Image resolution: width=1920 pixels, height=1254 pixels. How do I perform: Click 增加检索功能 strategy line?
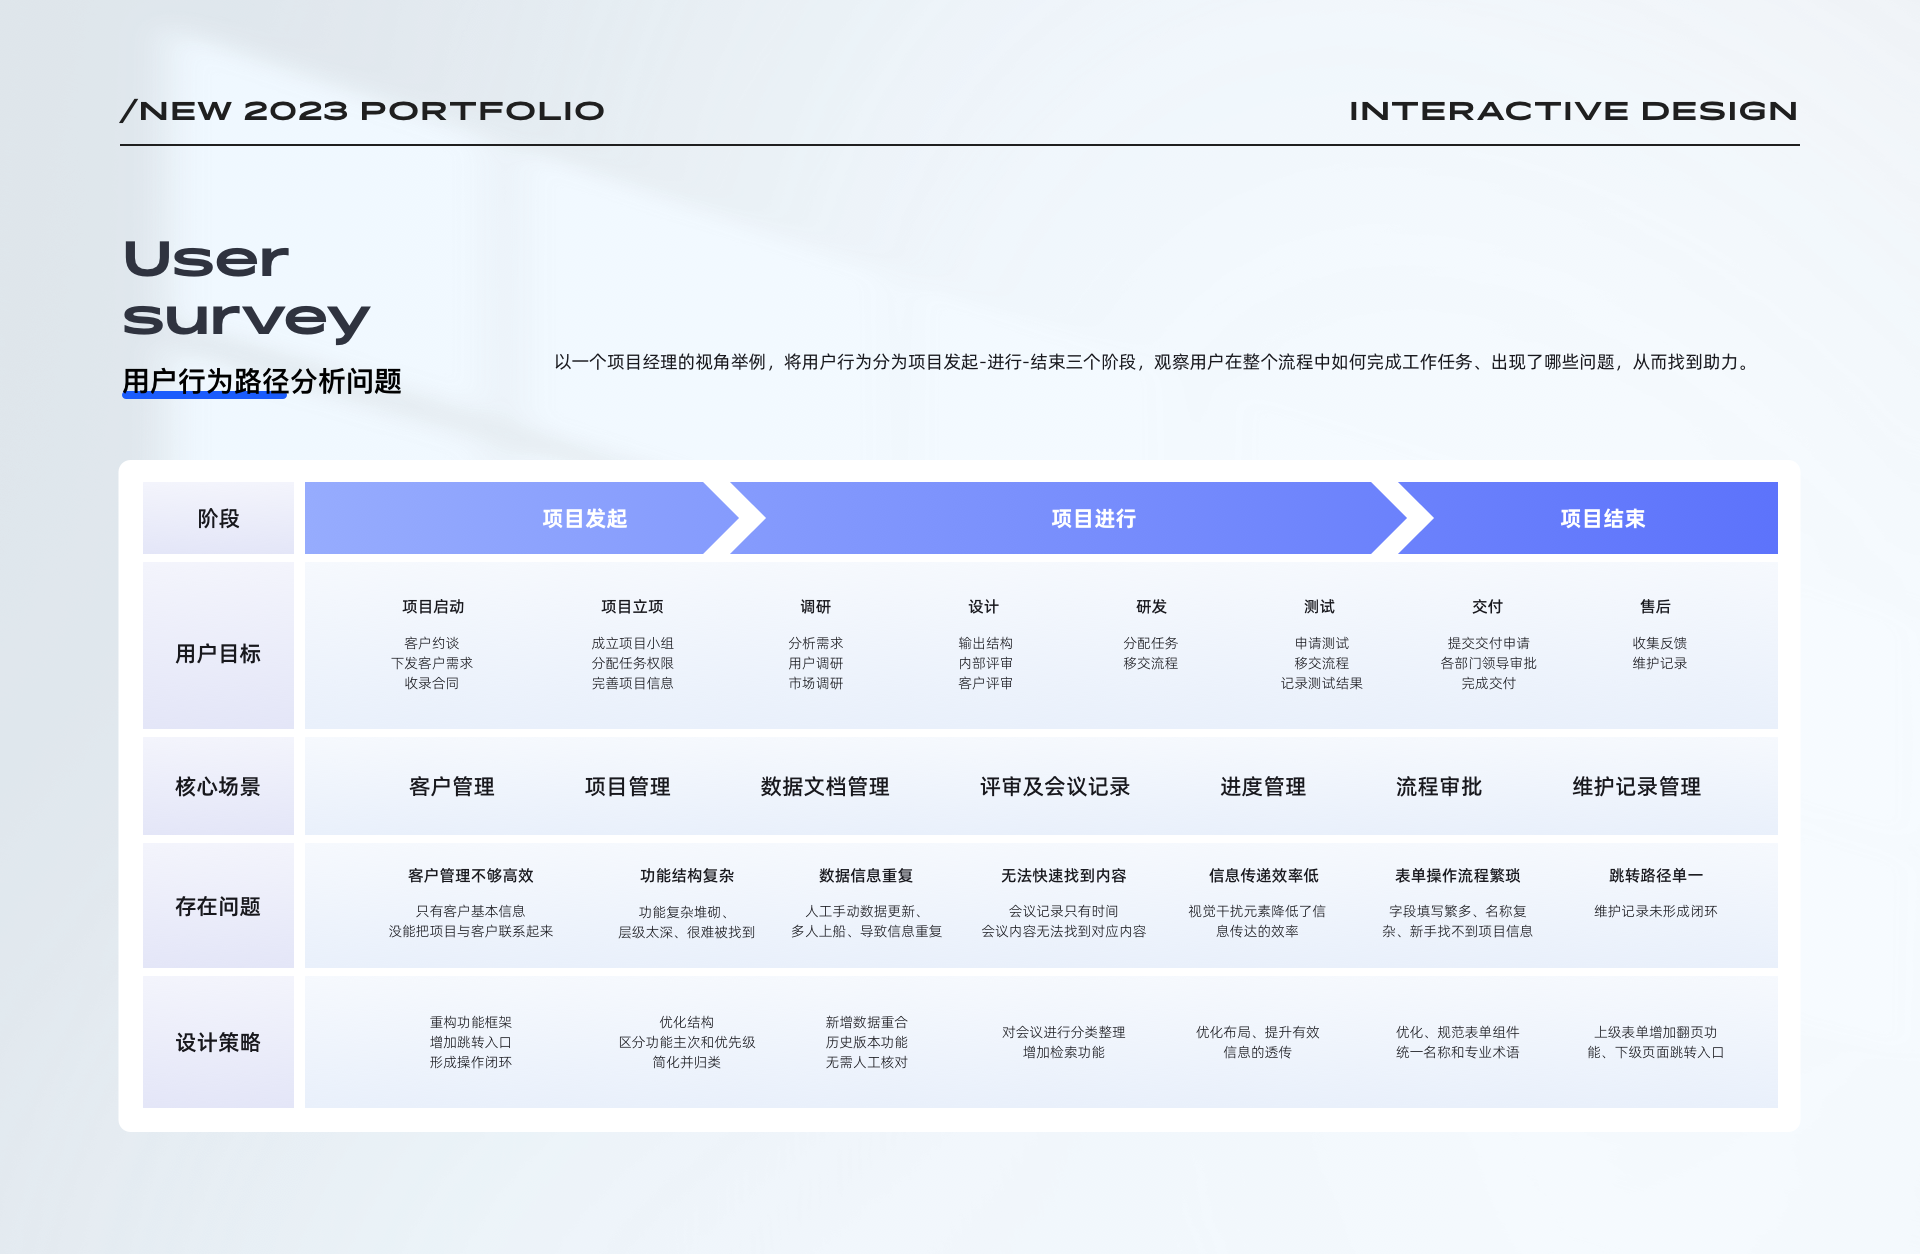click(x=1064, y=1052)
